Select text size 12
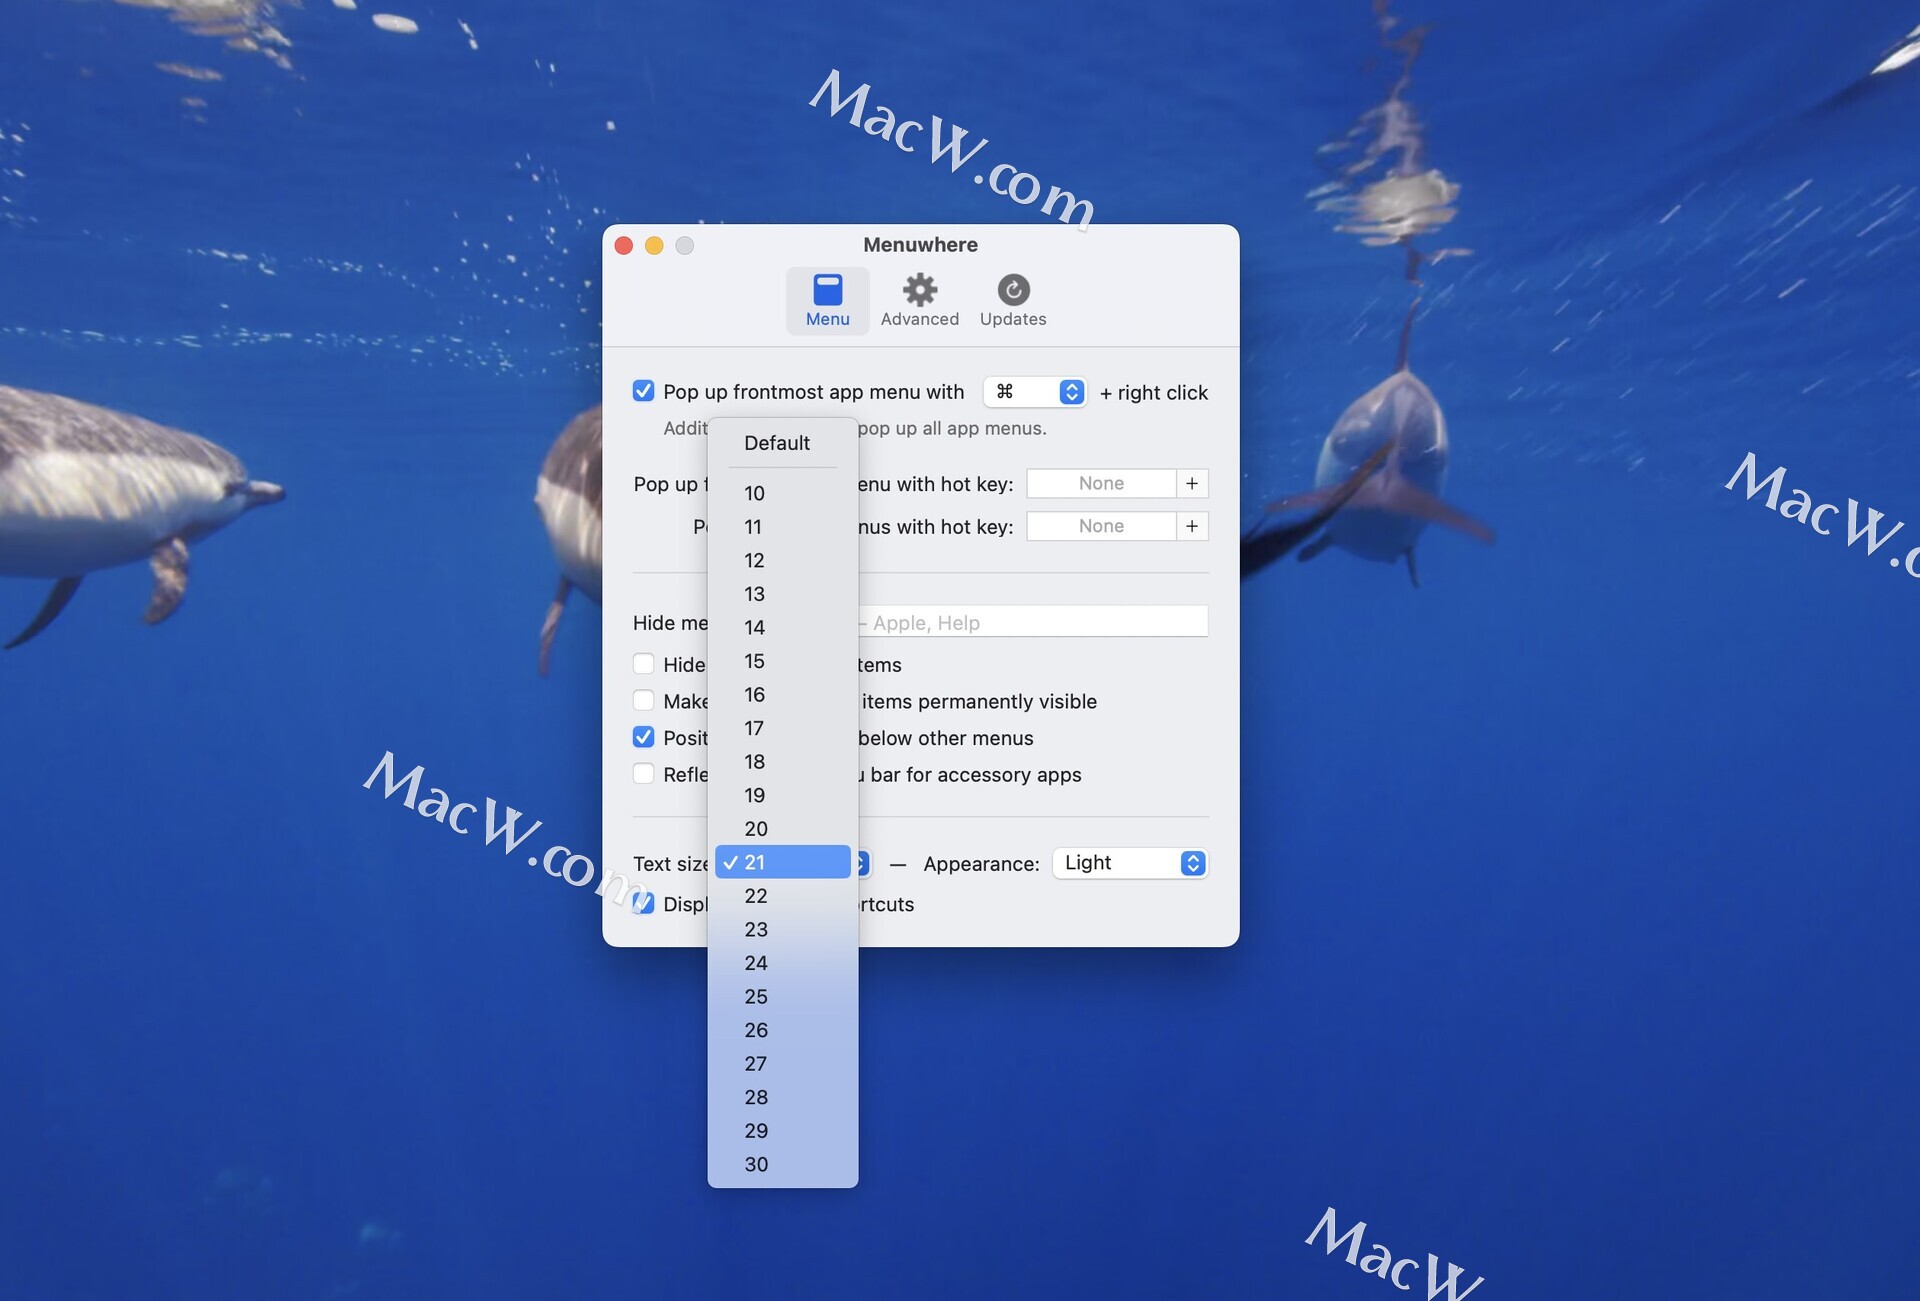 [x=783, y=560]
